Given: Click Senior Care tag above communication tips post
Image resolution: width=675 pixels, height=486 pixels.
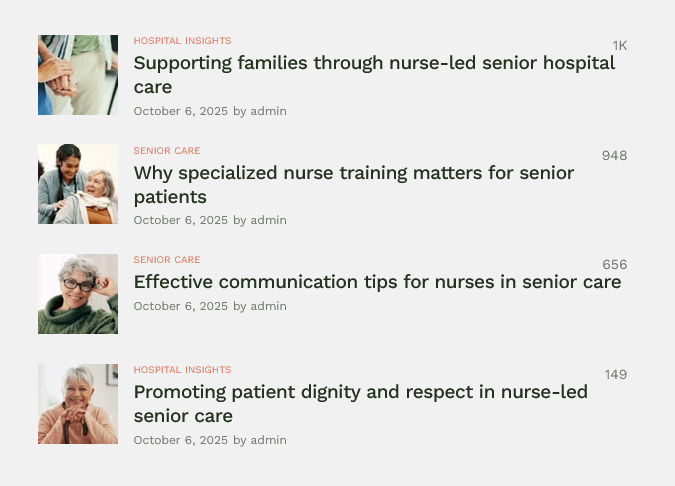Looking at the screenshot, I should [x=167, y=260].
